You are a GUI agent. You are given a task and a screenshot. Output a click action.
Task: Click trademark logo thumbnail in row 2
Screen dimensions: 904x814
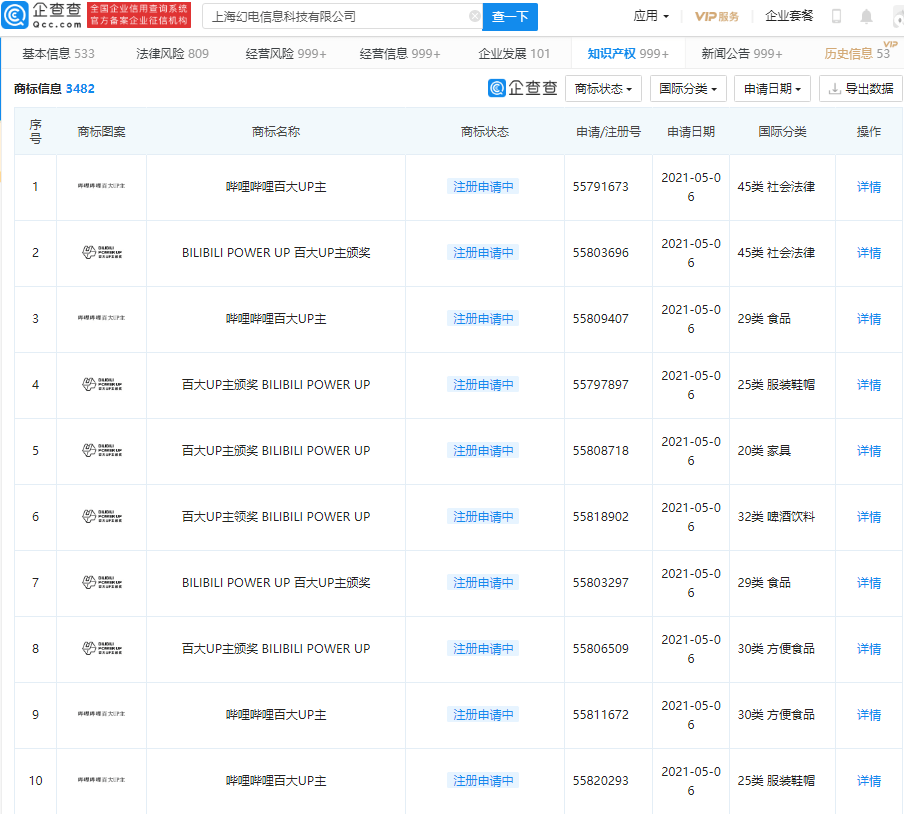101,253
